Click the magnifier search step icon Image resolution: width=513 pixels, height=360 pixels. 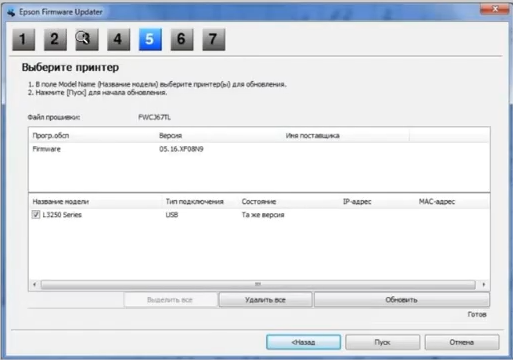87,39
